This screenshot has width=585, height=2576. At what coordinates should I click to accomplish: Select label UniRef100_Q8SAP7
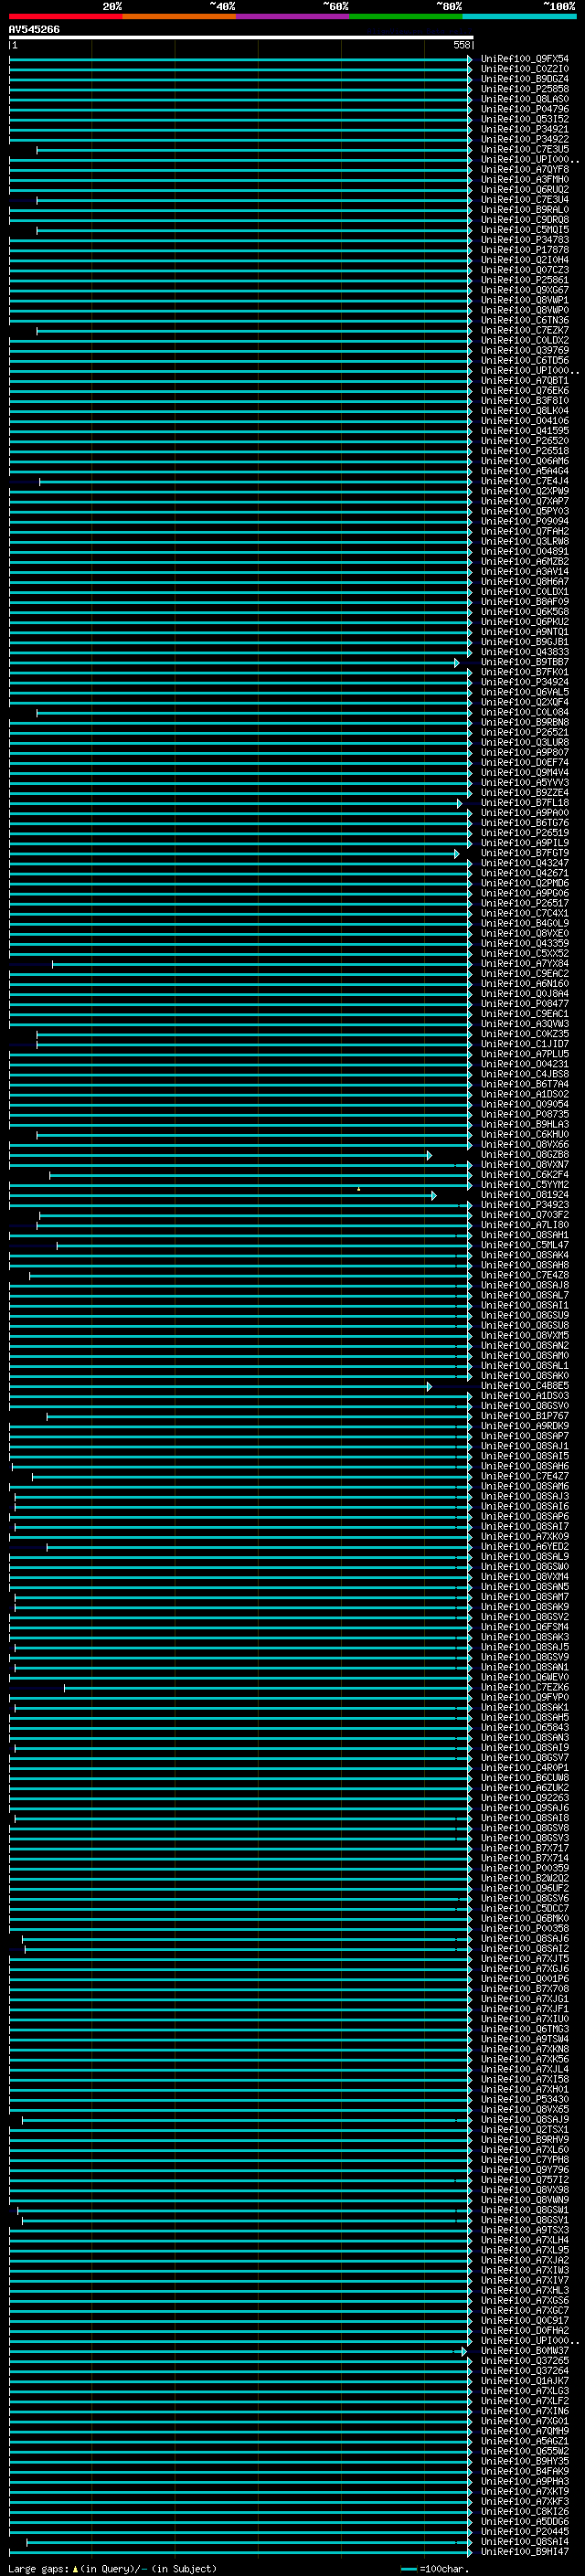(x=525, y=1436)
